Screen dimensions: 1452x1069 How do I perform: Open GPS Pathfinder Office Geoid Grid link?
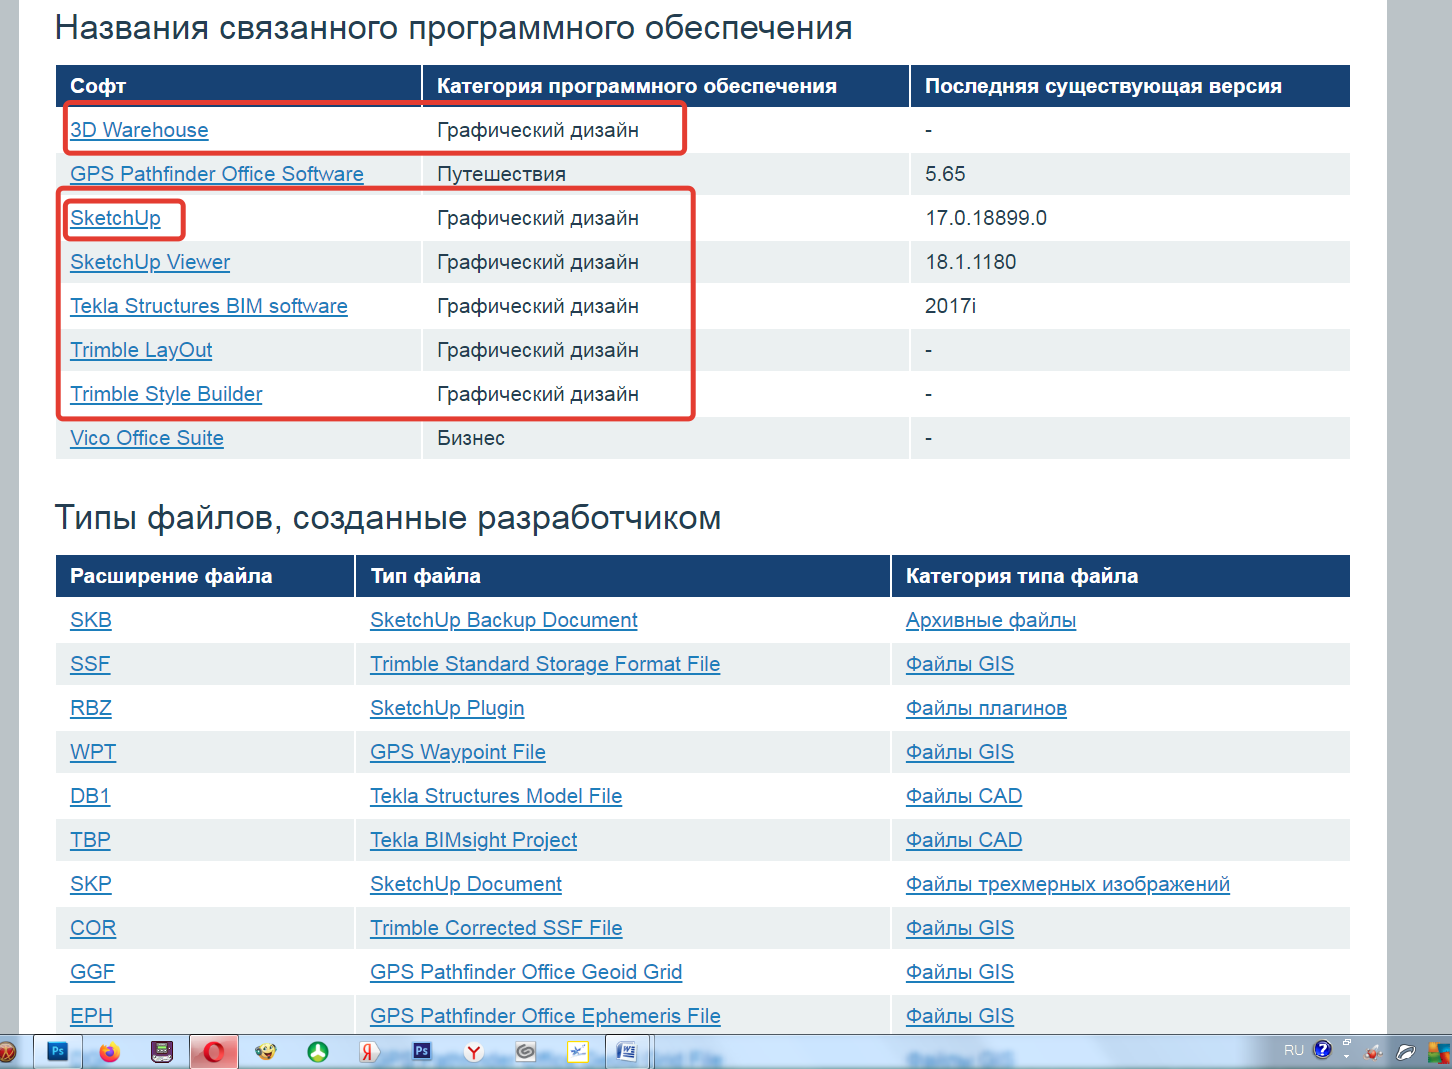pyautogui.click(x=526, y=972)
